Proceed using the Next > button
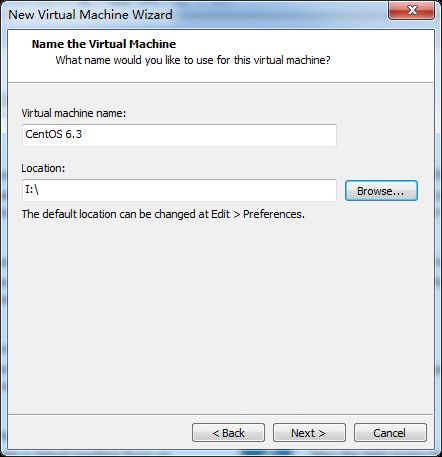The width and height of the screenshot is (442, 457). pyautogui.click(x=309, y=433)
